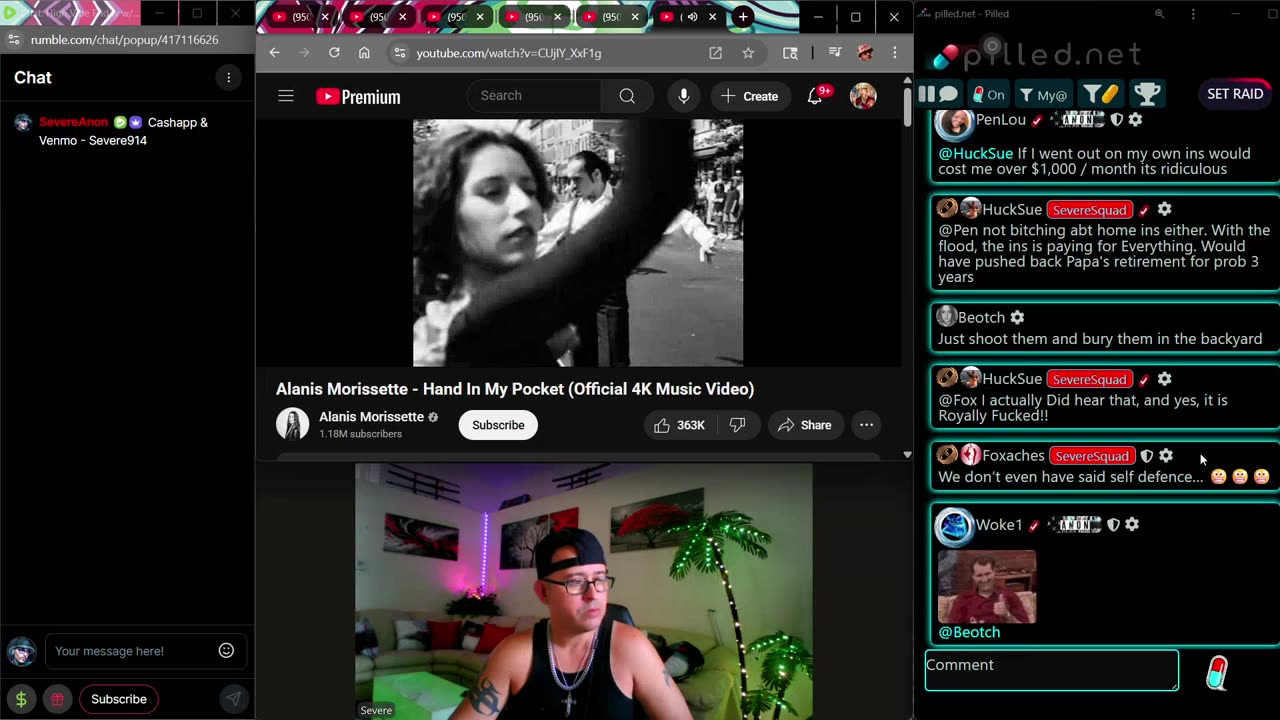Open browser media controls music-note icon
Screen dimensions: 1280x720
[x=835, y=53]
